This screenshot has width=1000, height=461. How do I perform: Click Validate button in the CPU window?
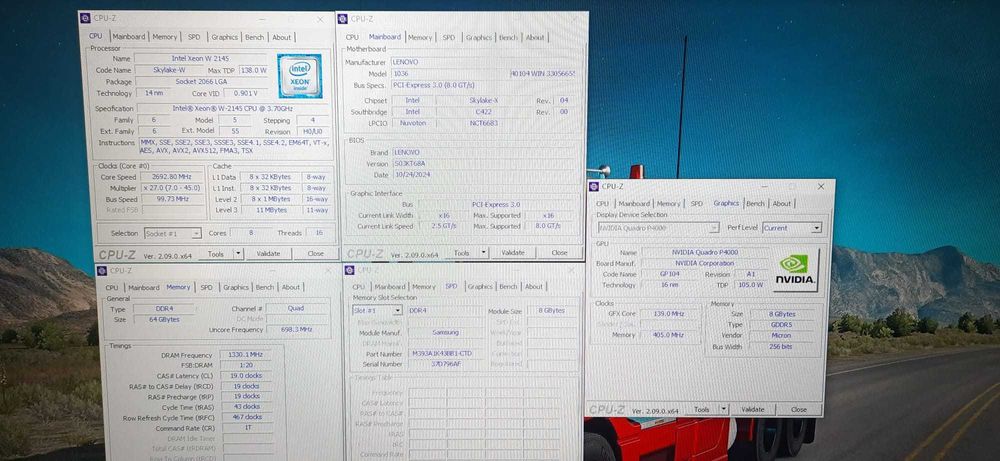[268, 253]
